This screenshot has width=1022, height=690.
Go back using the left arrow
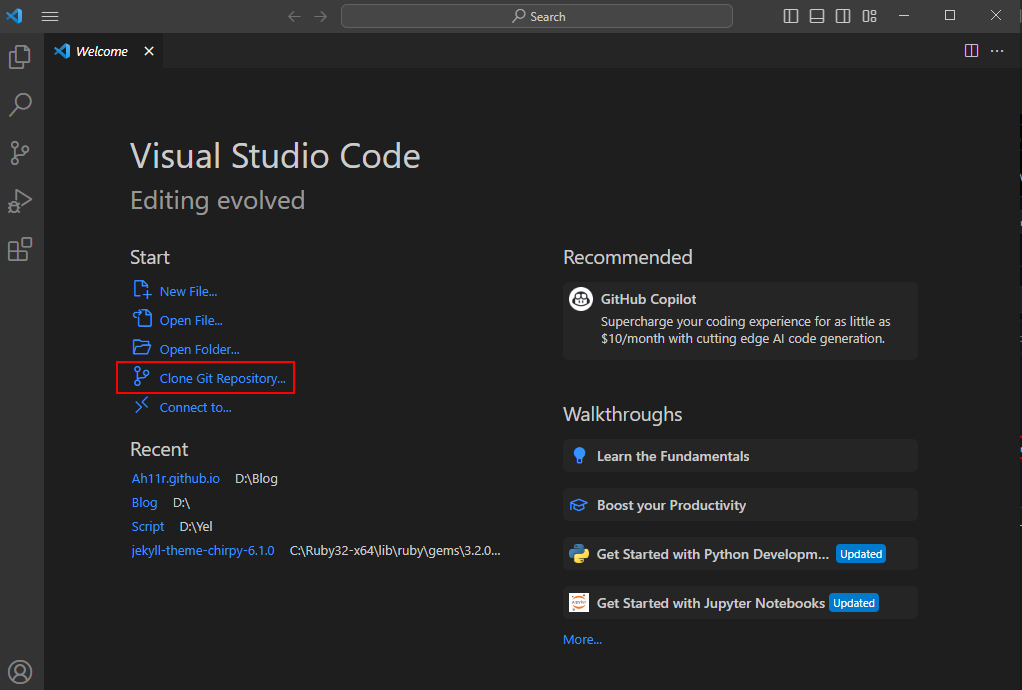pyautogui.click(x=295, y=16)
